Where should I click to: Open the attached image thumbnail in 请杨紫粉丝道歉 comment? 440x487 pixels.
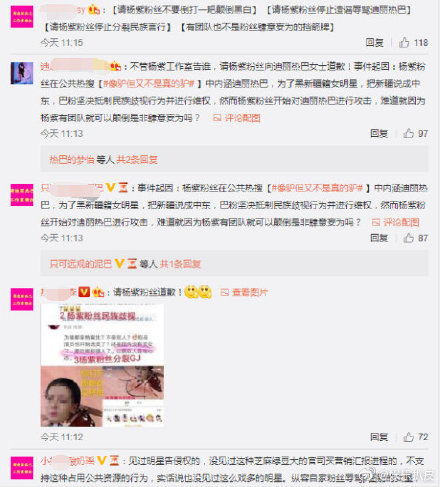(x=102, y=365)
